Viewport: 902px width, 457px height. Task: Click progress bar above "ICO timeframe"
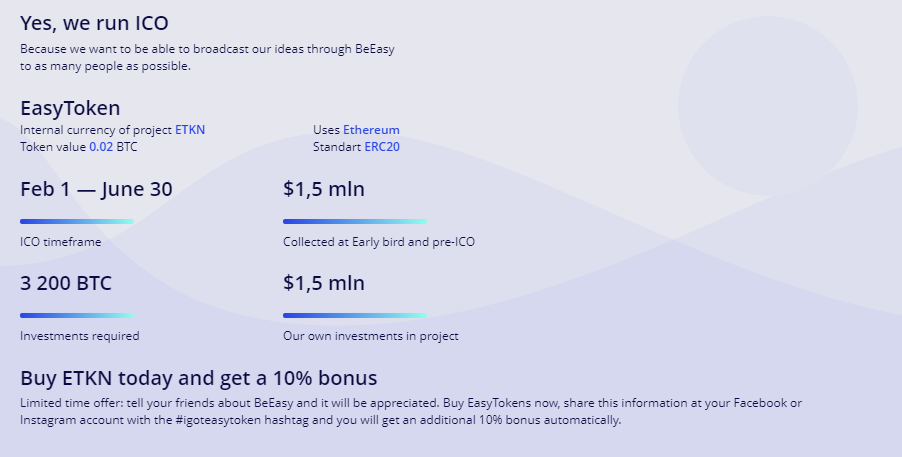(x=77, y=221)
